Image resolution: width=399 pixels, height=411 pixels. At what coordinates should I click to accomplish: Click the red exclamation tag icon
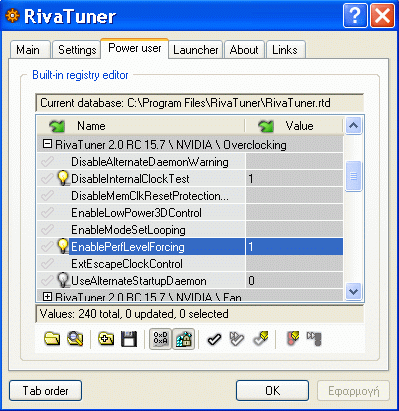click(x=293, y=339)
